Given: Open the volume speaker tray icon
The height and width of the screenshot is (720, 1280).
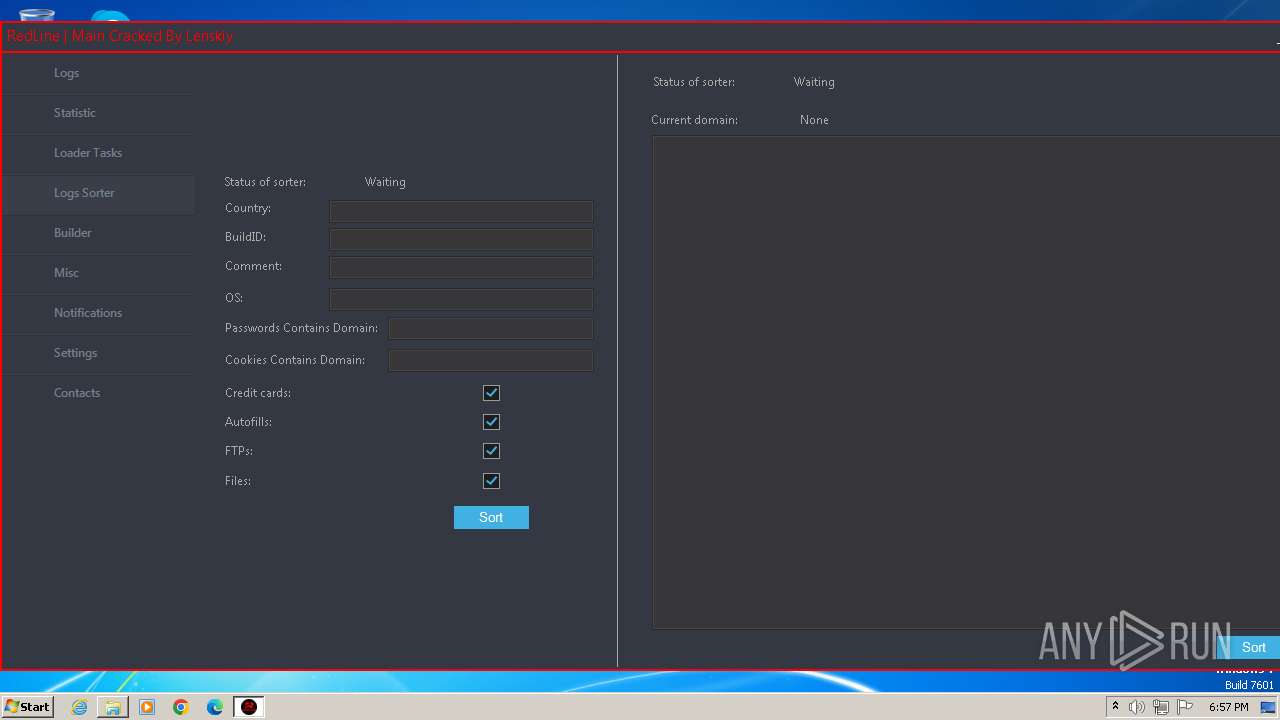Looking at the screenshot, I should click(x=1137, y=707).
